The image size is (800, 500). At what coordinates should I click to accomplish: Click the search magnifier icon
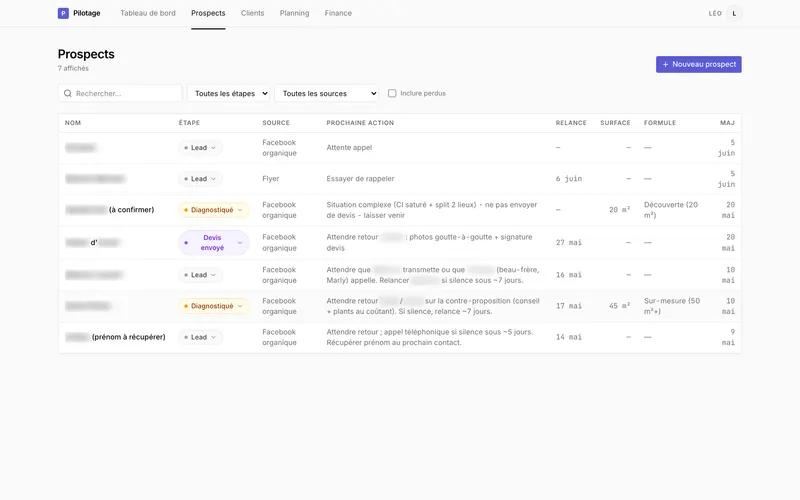[68, 93]
